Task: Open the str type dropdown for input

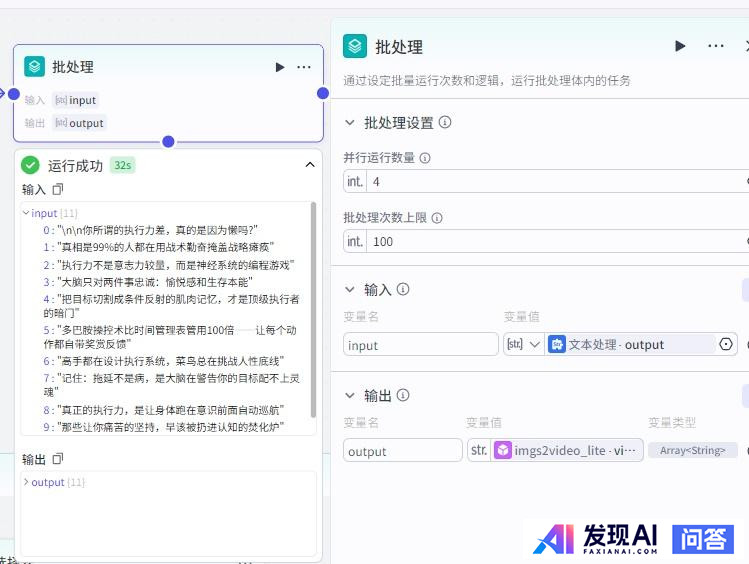Action: coord(523,344)
